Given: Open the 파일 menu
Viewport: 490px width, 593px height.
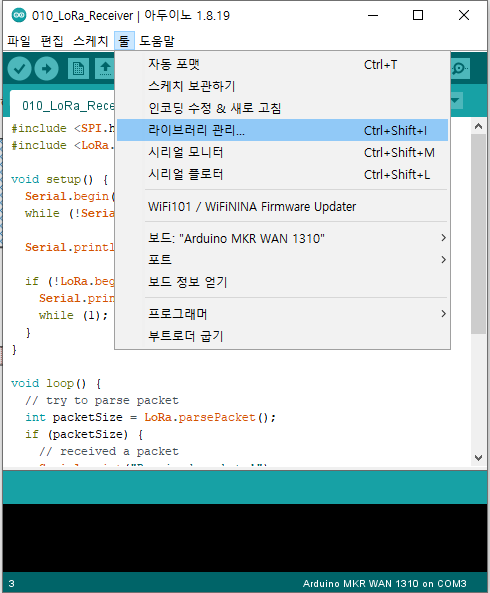Looking at the screenshot, I should 19,41.
